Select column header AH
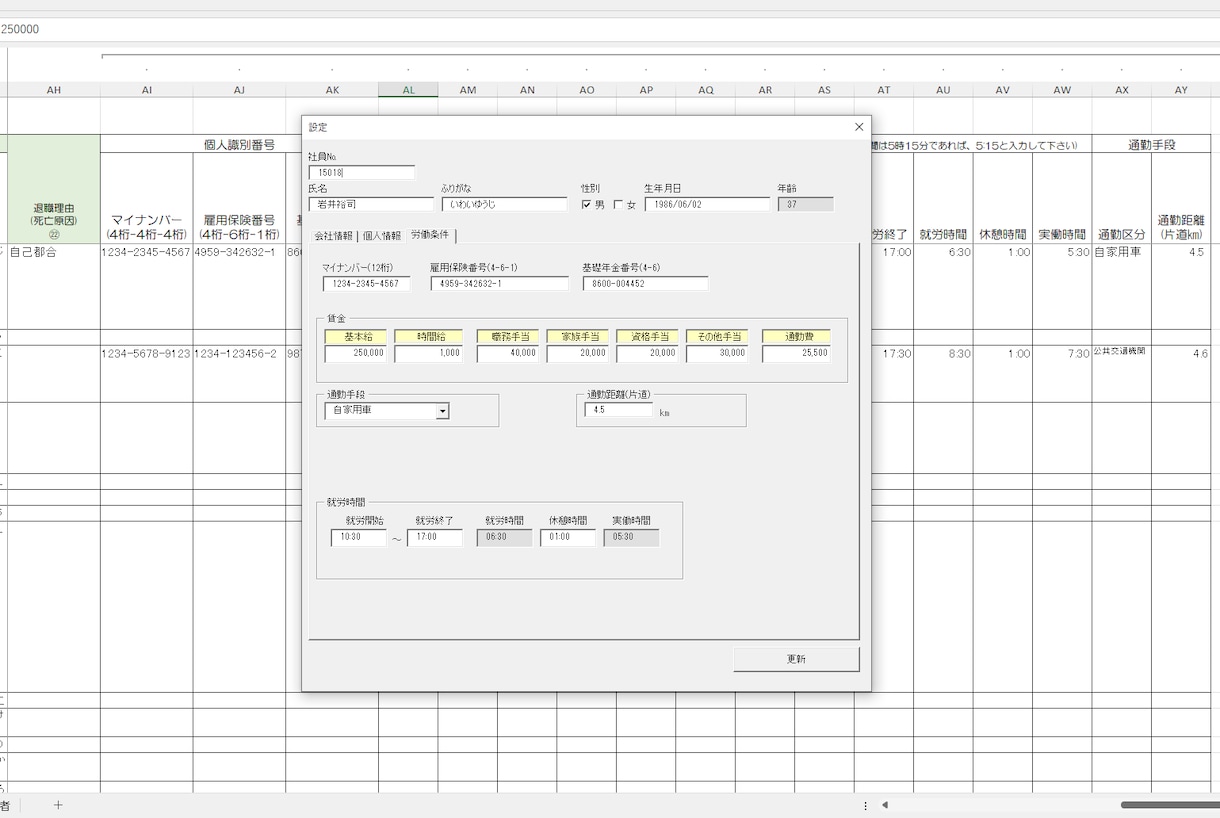 [54, 90]
